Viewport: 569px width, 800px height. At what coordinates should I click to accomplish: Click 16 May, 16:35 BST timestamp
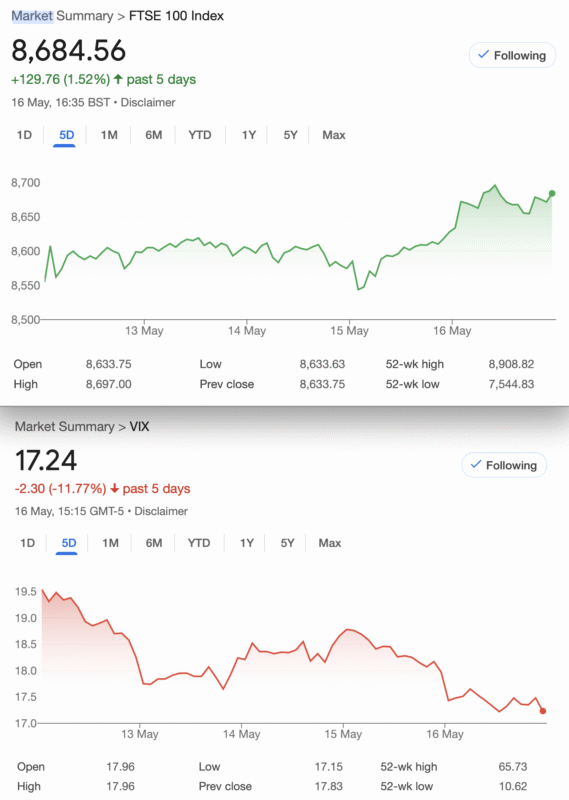tap(61, 103)
